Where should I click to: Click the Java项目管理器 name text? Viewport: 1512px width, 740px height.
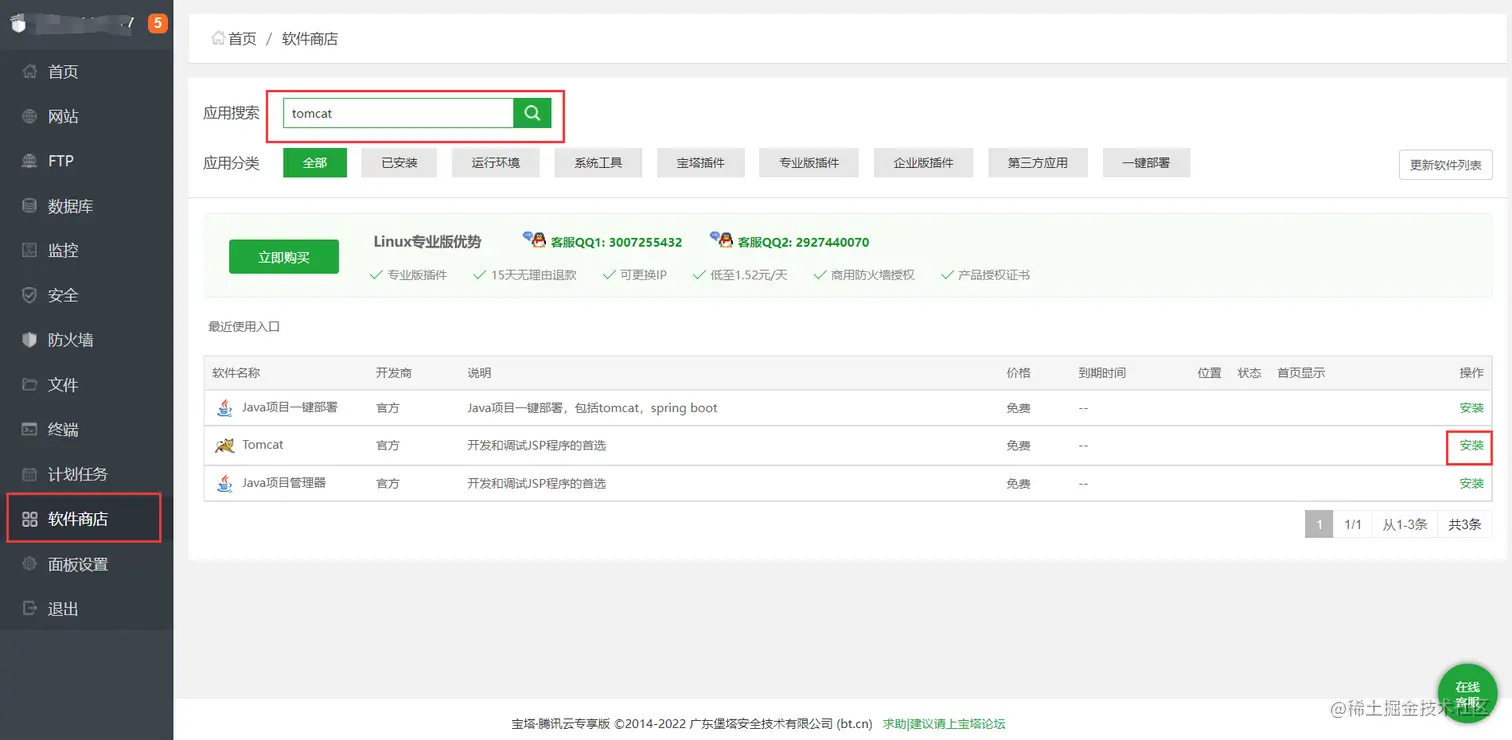click(x=284, y=483)
